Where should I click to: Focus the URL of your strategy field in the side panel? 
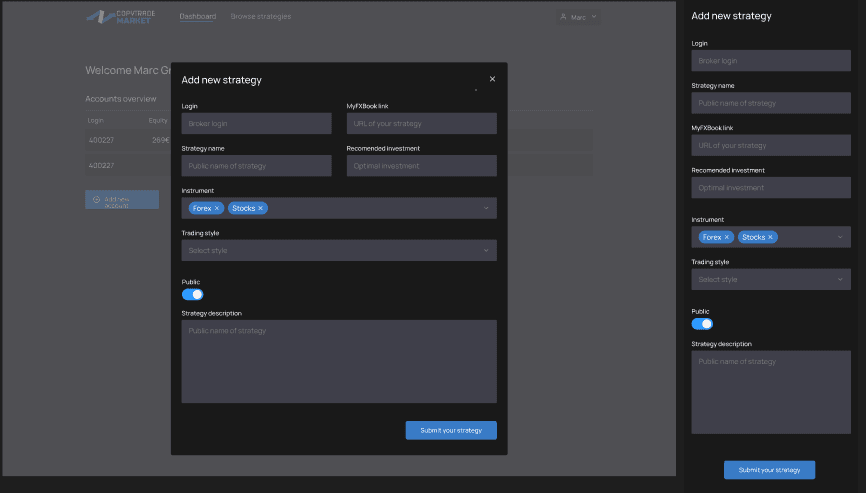770,145
